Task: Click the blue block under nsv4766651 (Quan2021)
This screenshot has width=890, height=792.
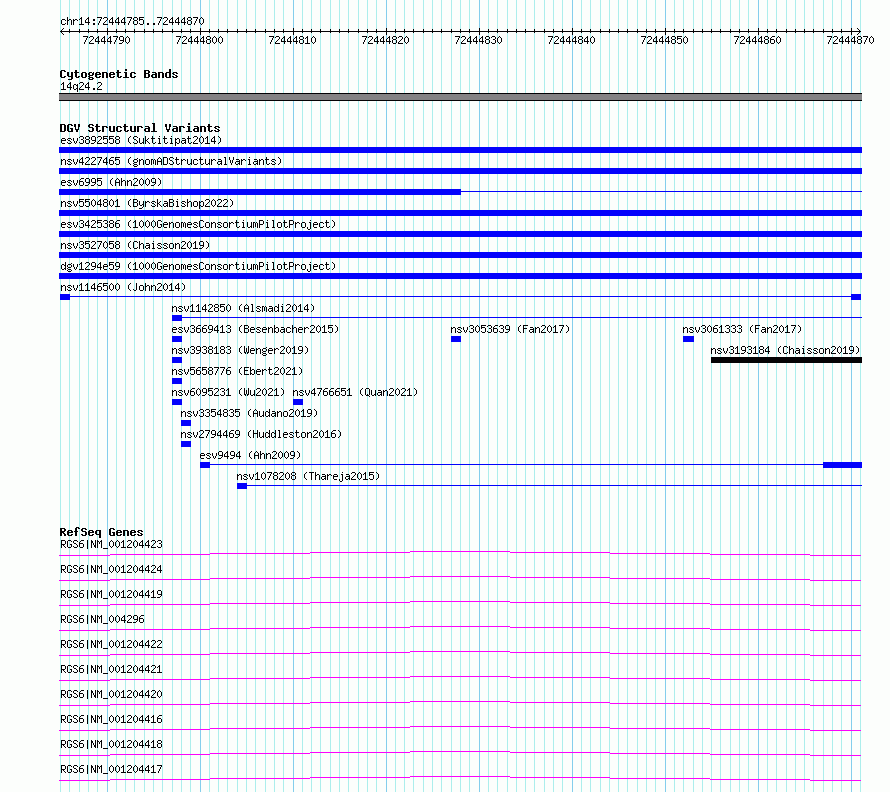Action: pyautogui.click(x=298, y=402)
